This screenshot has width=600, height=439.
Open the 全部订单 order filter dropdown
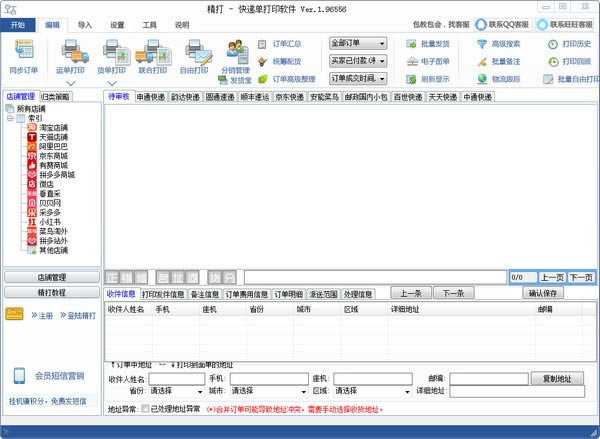click(358, 44)
